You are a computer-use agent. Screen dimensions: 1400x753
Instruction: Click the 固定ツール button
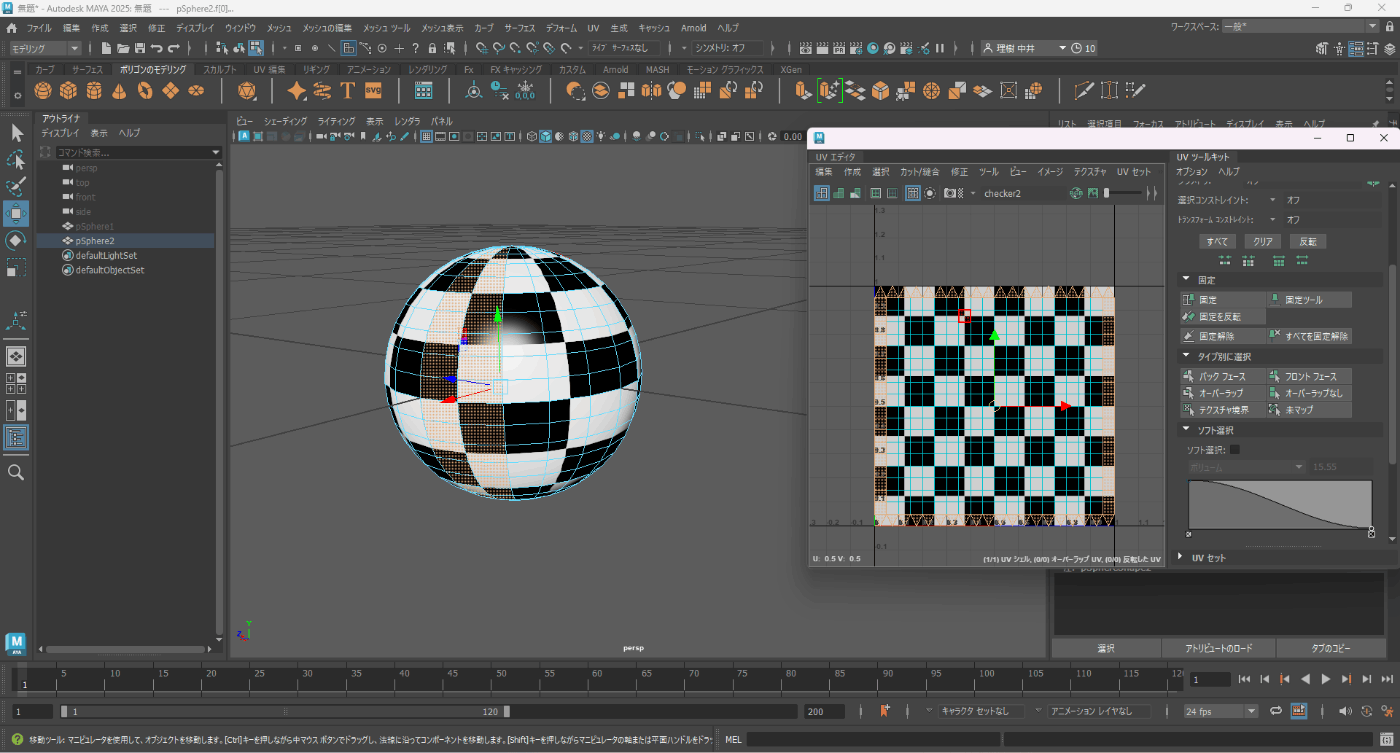[1309, 300]
